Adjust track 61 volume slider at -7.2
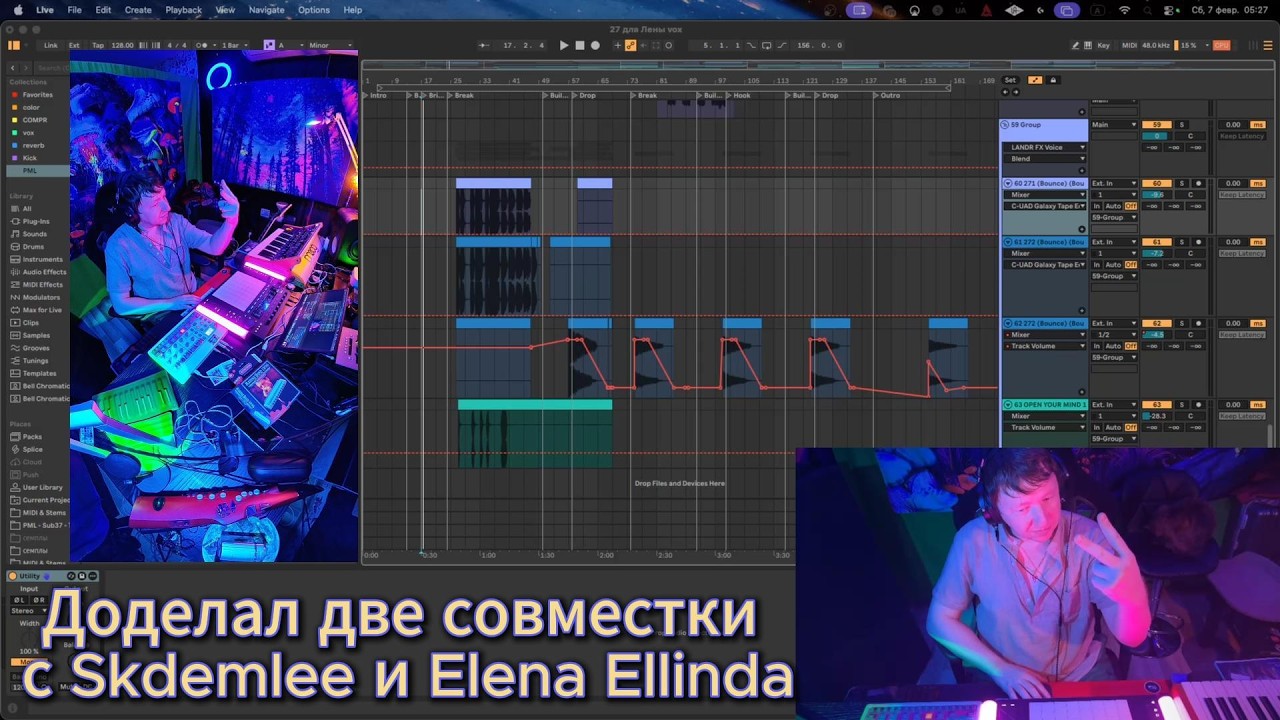Viewport: 1280px width, 720px height. [x=1157, y=253]
